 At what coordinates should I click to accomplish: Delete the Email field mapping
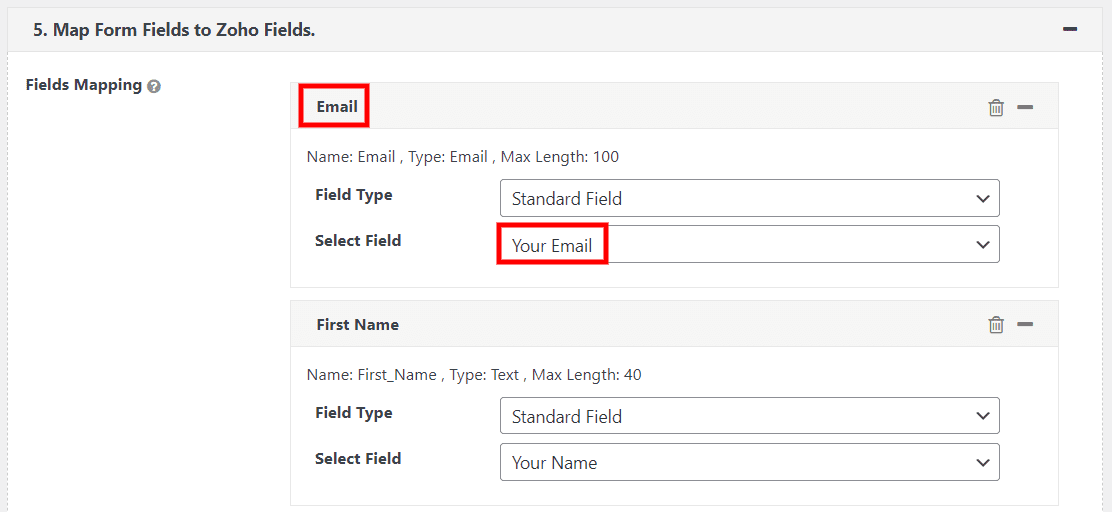[995, 107]
